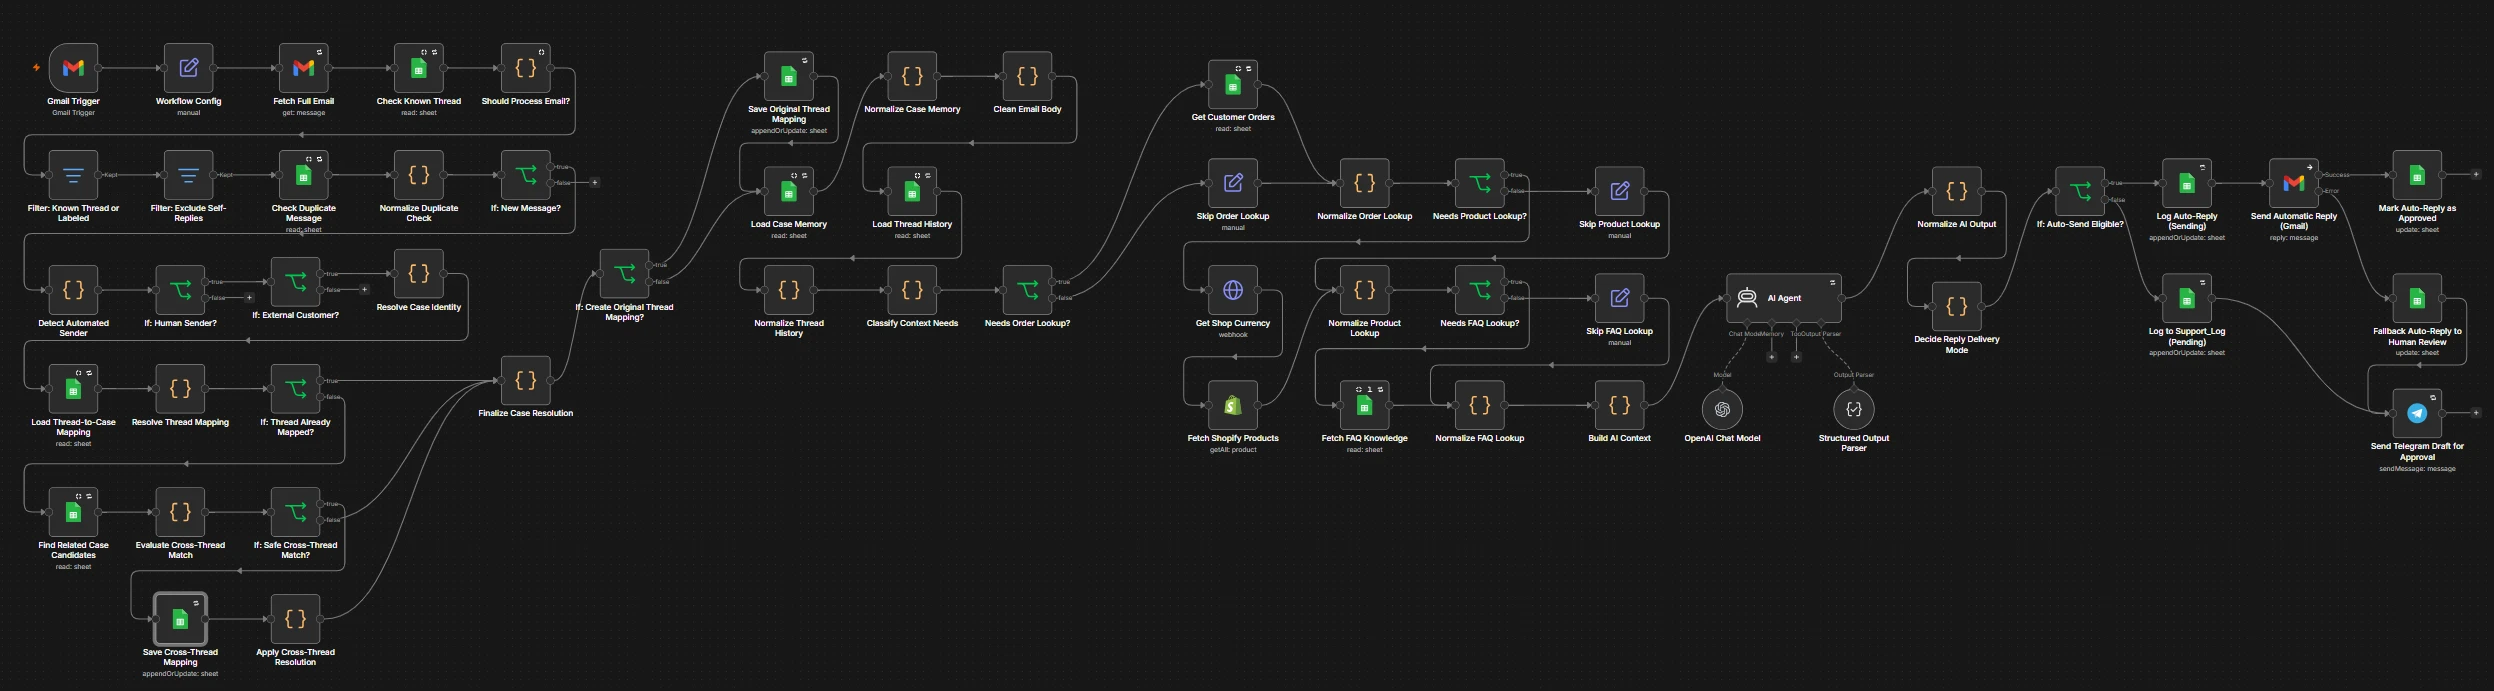This screenshot has height=691, width=2494.
Task: Click the Normalize Case Memory node
Action: pyautogui.click(x=912, y=76)
